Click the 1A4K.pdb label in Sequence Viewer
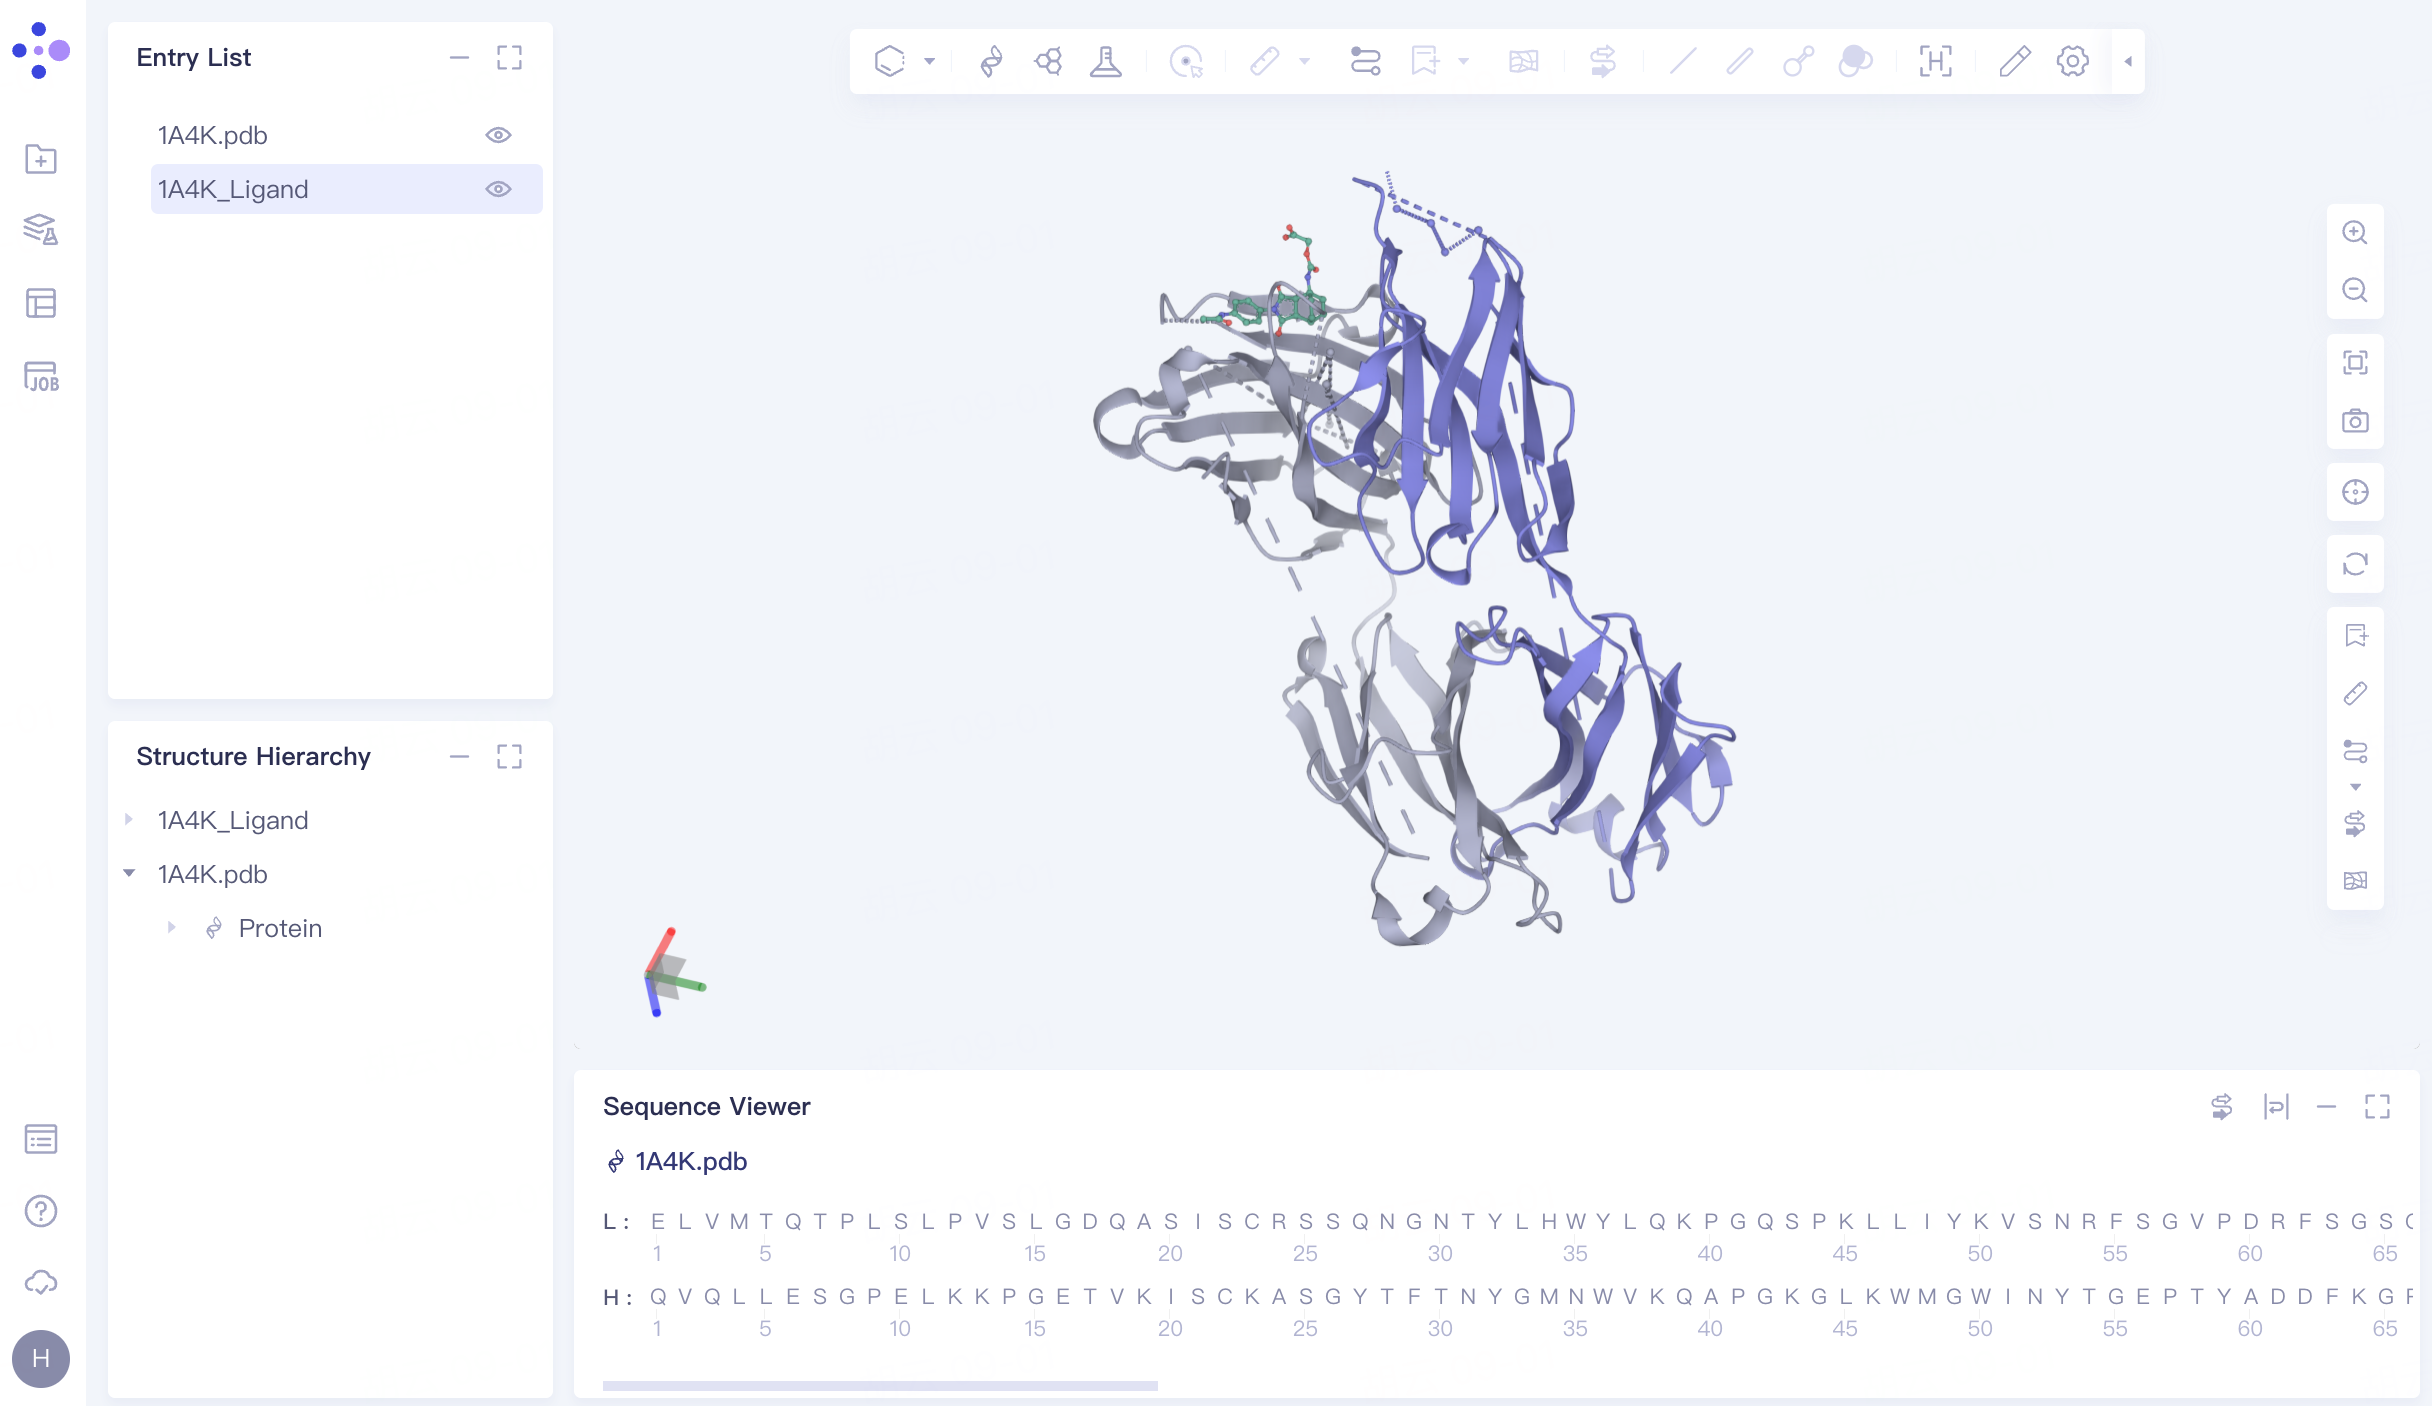This screenshot has width=2432, height=1406. click(691, 1161)
